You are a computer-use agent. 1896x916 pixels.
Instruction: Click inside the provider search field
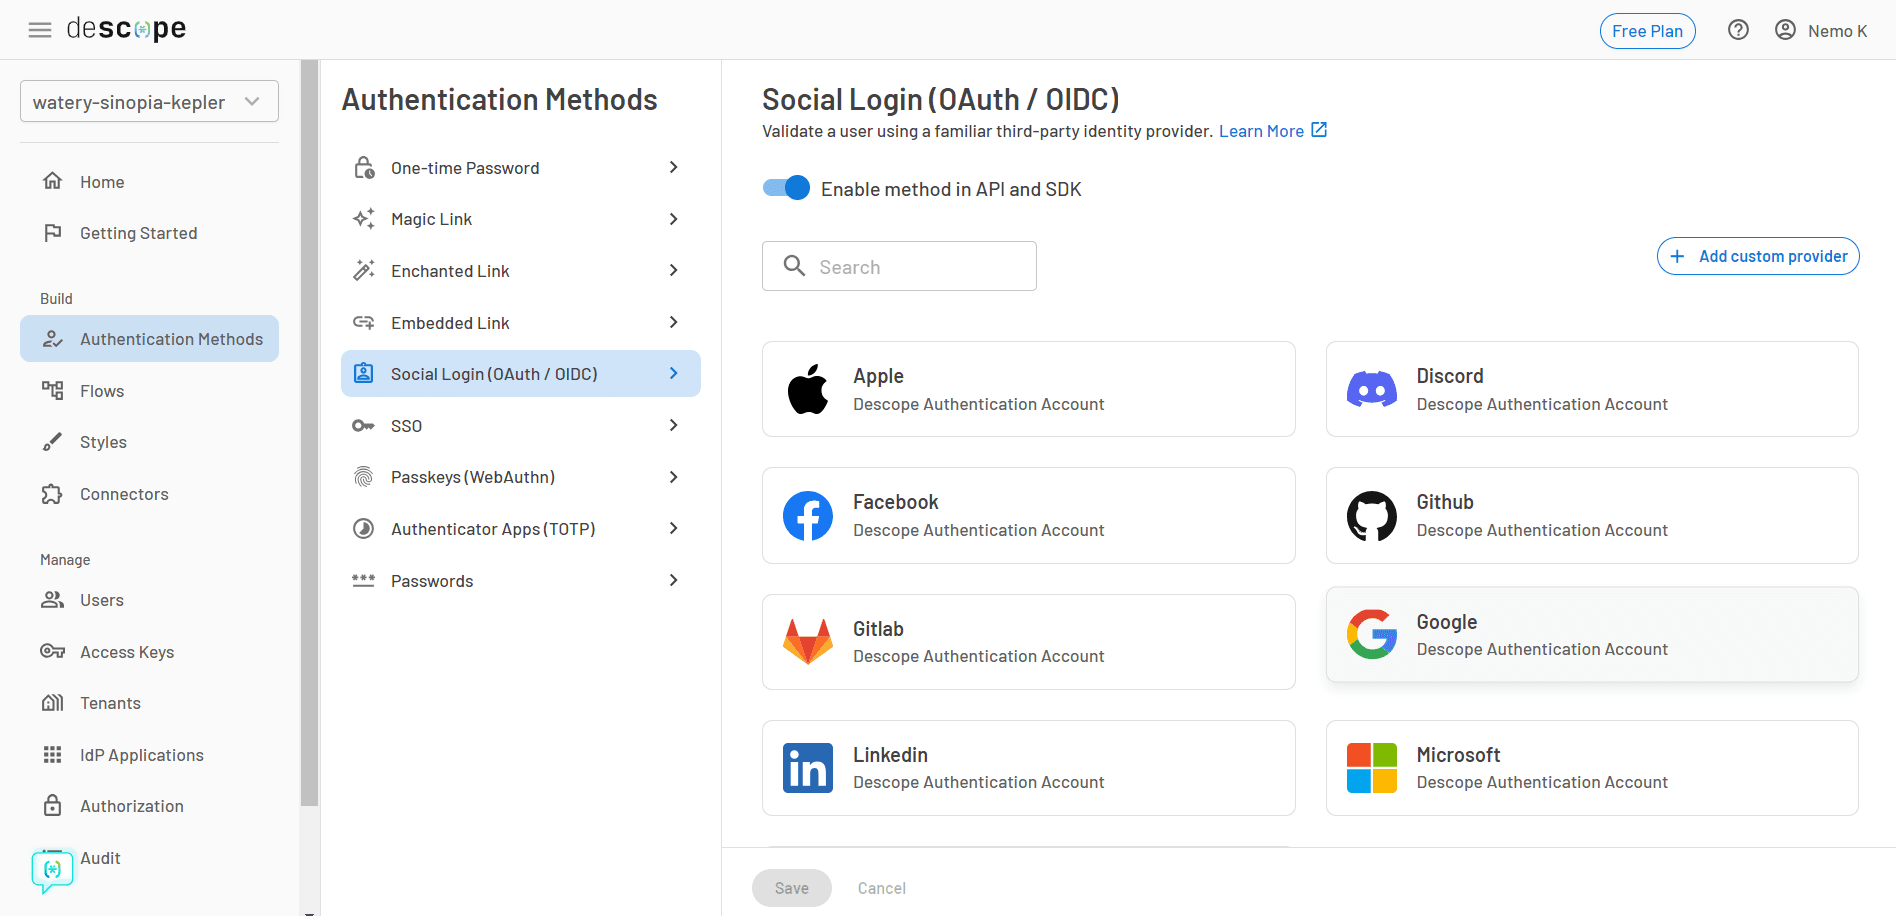click(x=898, y=266)
